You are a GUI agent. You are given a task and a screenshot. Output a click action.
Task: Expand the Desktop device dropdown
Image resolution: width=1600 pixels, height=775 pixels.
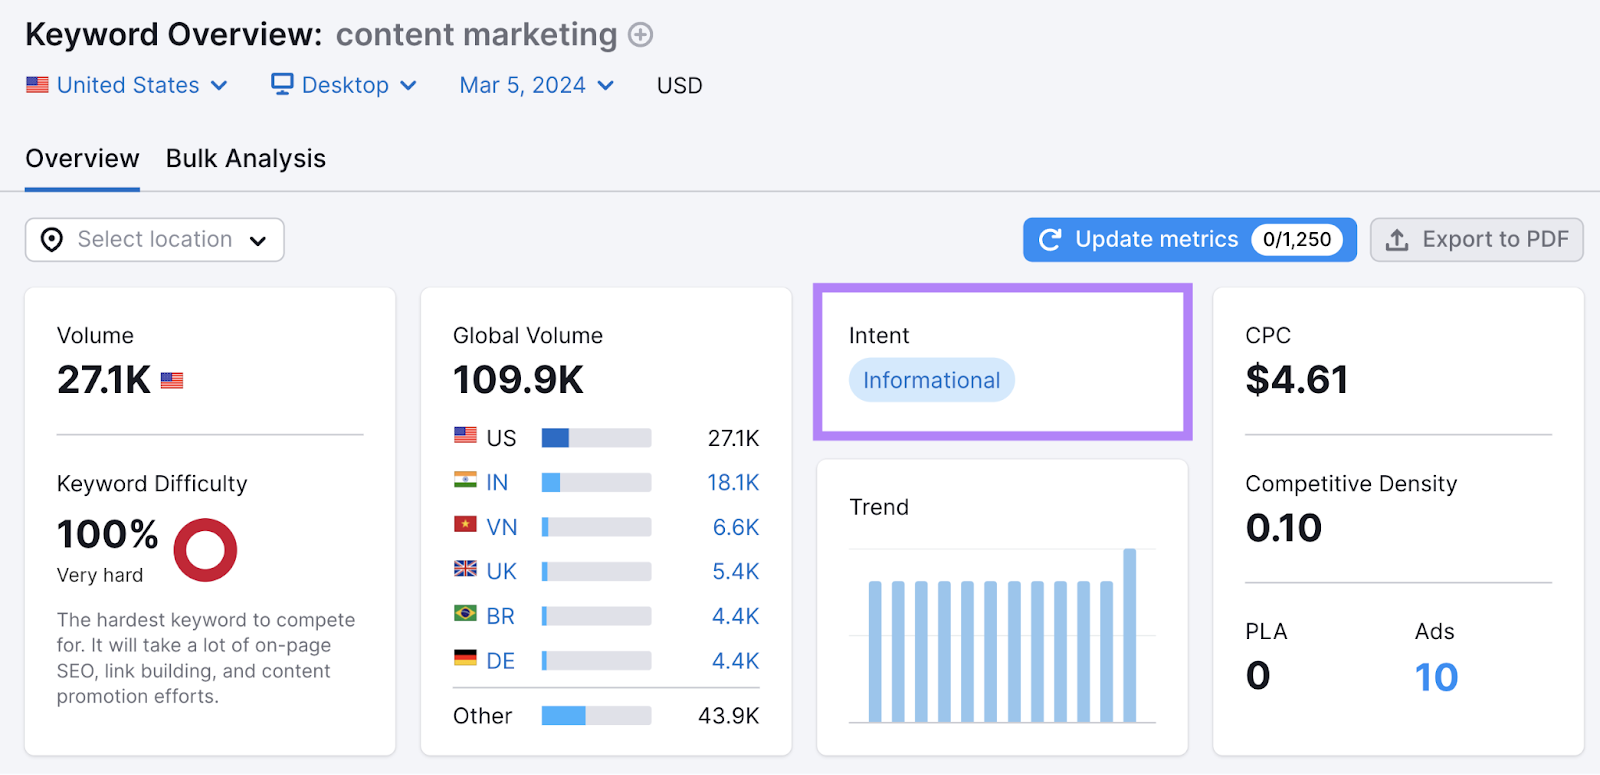(345, 85)
